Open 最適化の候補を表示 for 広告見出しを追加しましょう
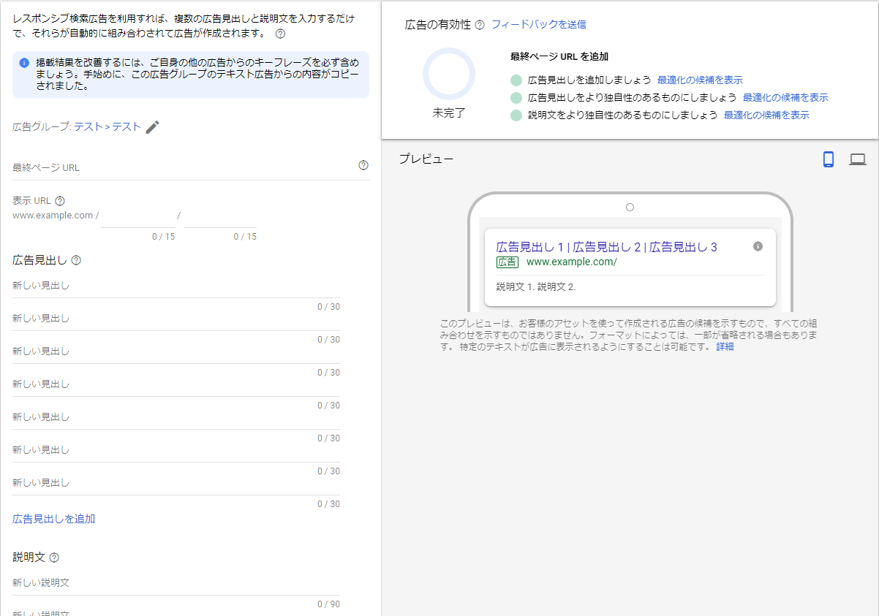 click(700, 80)
